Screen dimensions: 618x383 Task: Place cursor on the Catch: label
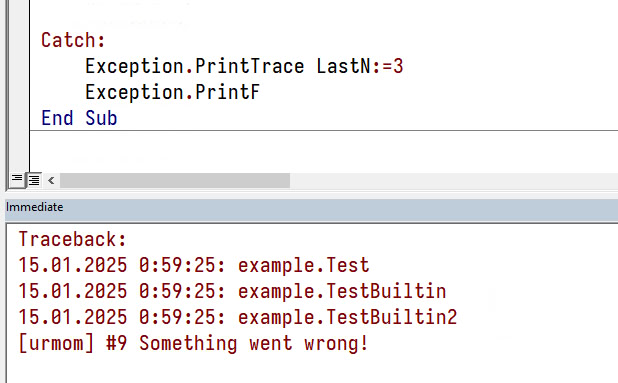pyautogui.click(x=73, y=40)
